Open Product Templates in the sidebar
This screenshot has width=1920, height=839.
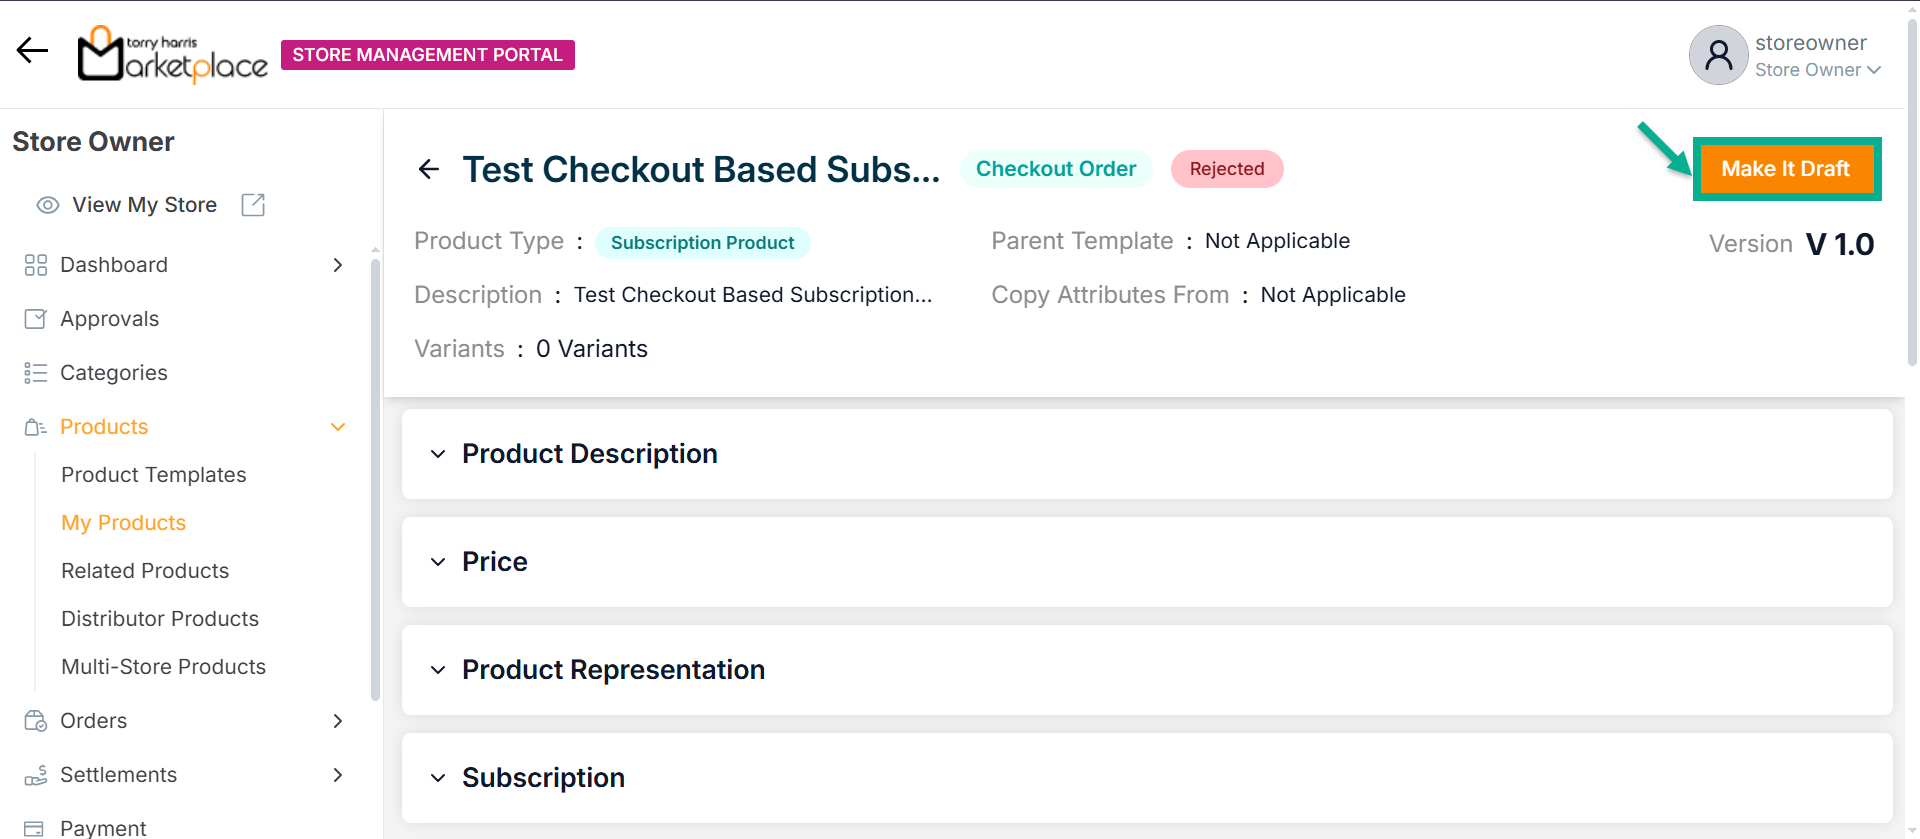(x=154, y=475)
